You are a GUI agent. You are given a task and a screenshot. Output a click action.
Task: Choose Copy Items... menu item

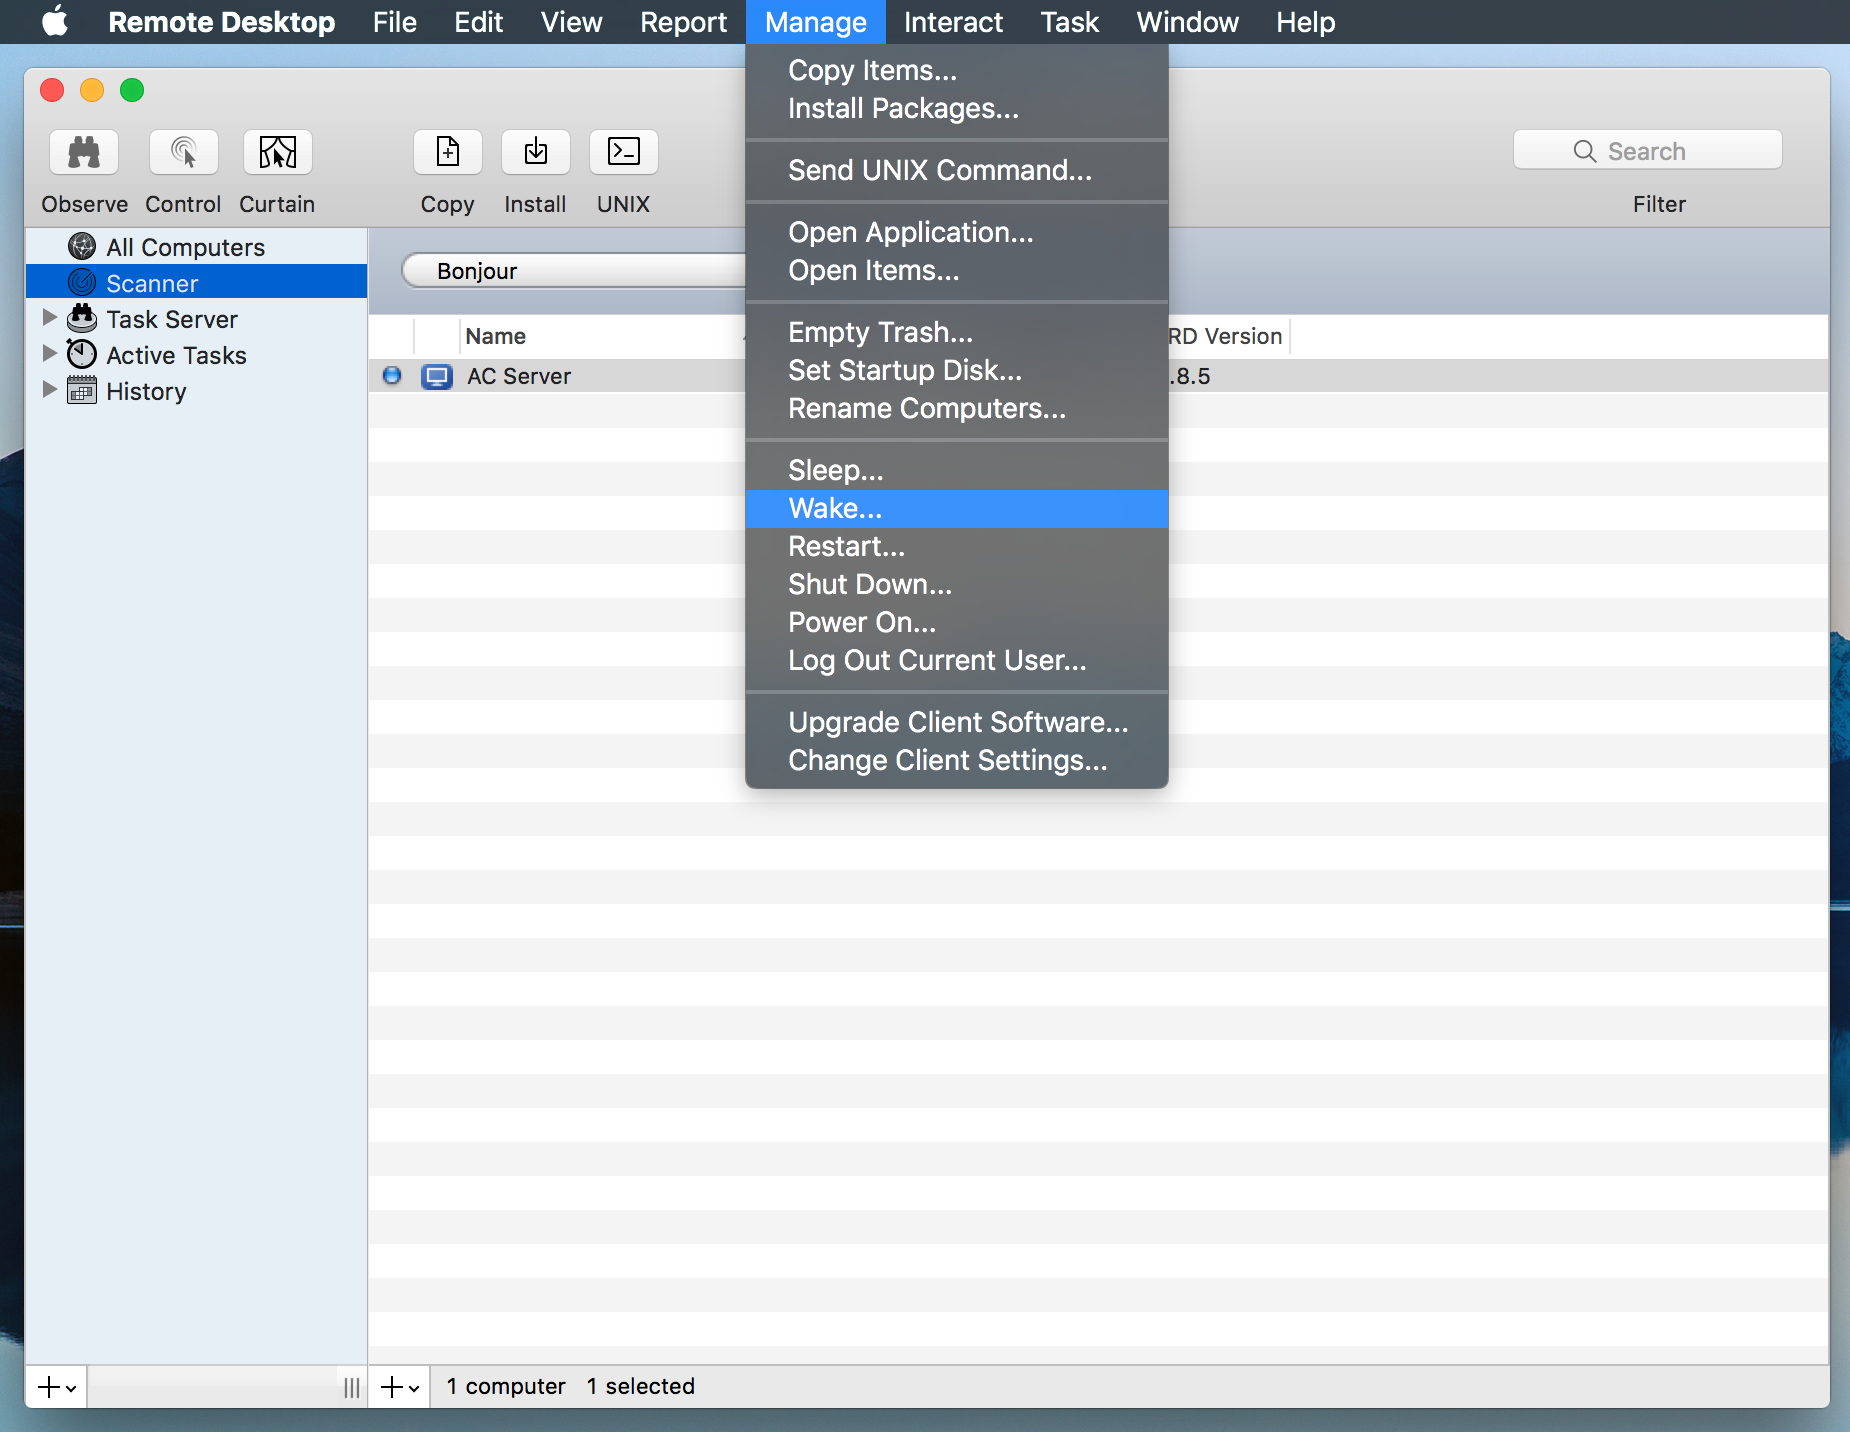coord(957,71)
